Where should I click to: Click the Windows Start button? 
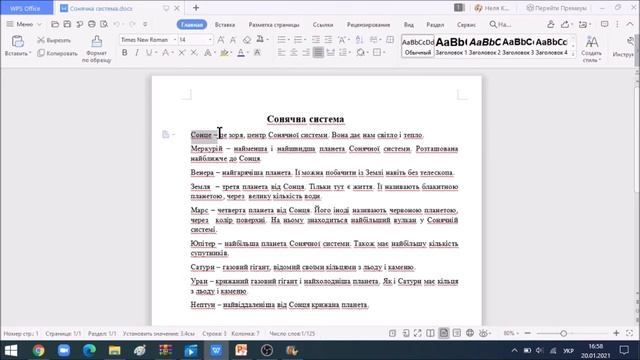tap(11, 351)
